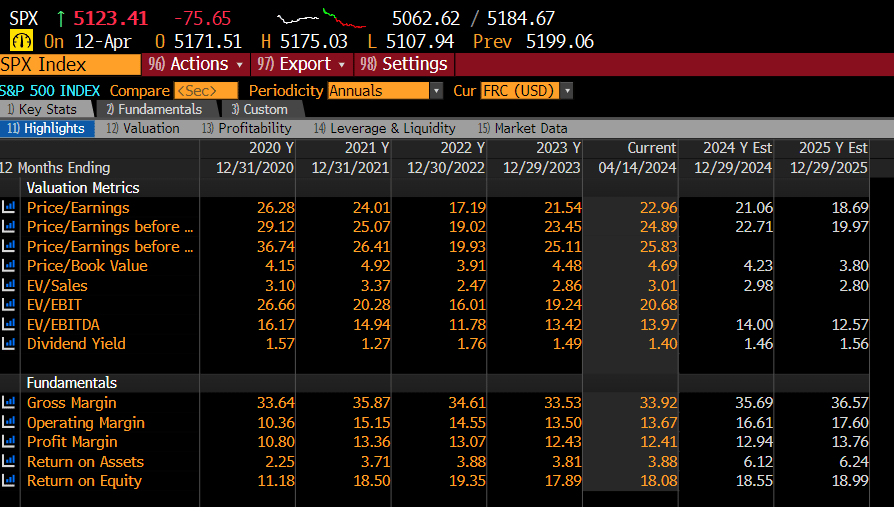Click the yellow clock icon beside On 12-Apr
This screenshot has height=507, width=894.
pyautogui.click(x=22, y=42)
